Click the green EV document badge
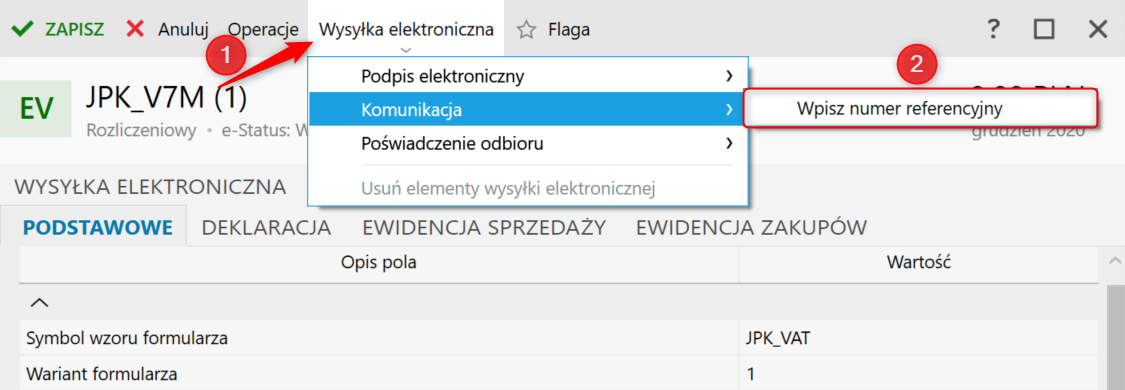This screenshot has height=390, width=1125. 37,108
